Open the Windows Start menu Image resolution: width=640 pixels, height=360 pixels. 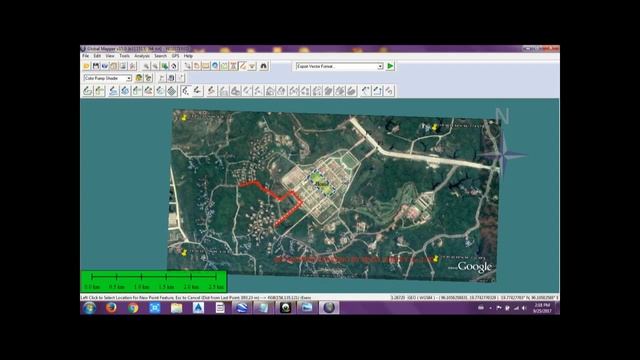pos(90,308)
